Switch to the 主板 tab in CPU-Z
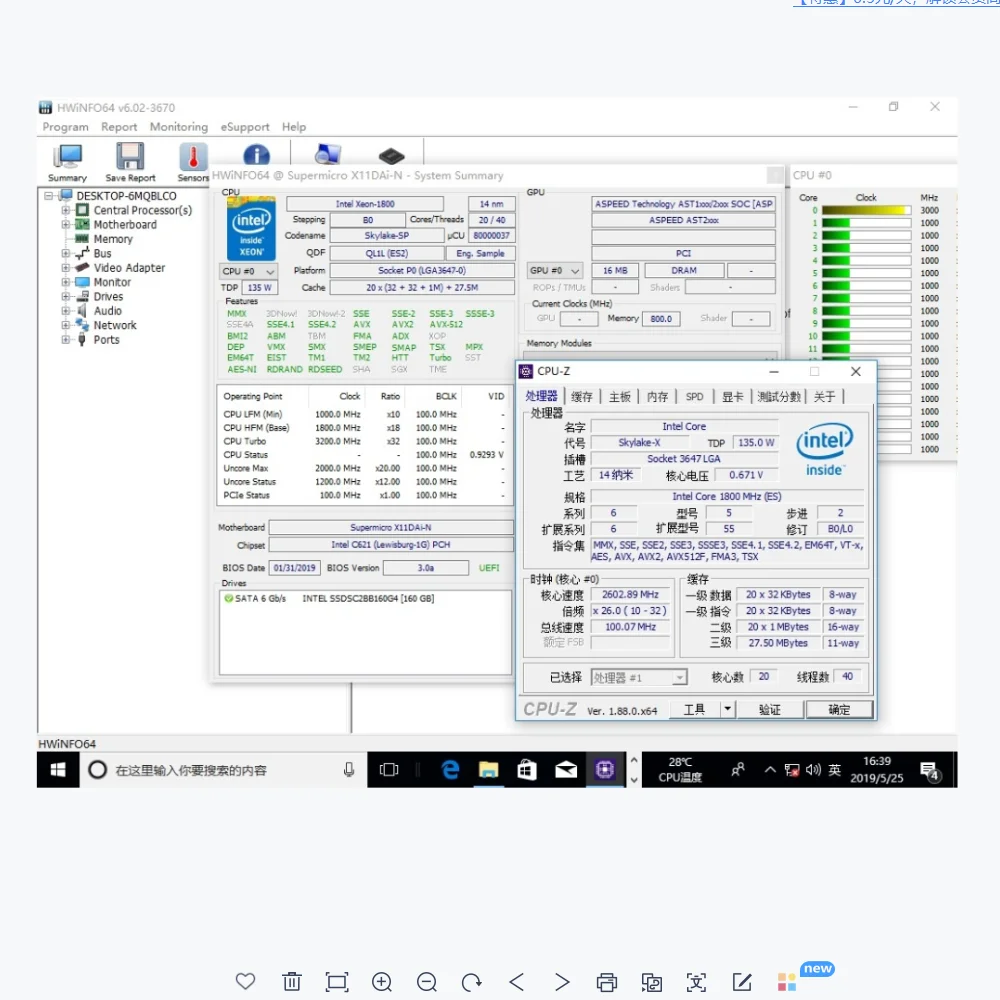 coord(619,397)
